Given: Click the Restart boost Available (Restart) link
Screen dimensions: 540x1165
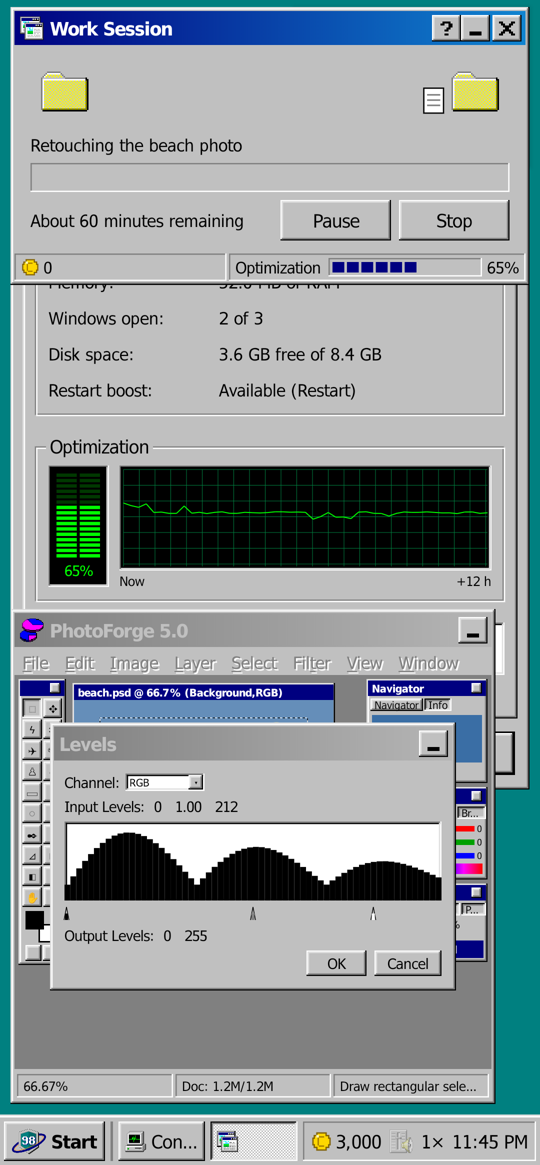Looking at the screenshot, I should click(287, 390).
